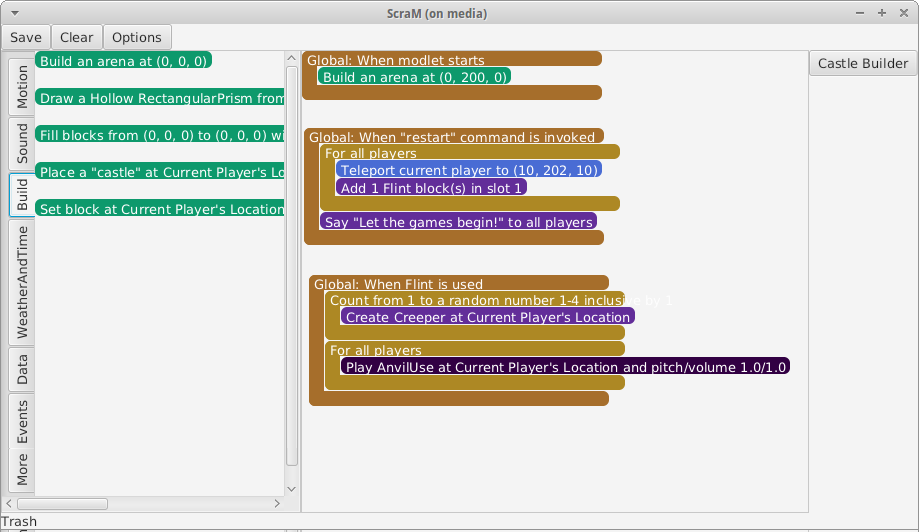Select the Create Creeper block
Screen dimensions: 919x532
pyautogui.click(x=487, y=317)
